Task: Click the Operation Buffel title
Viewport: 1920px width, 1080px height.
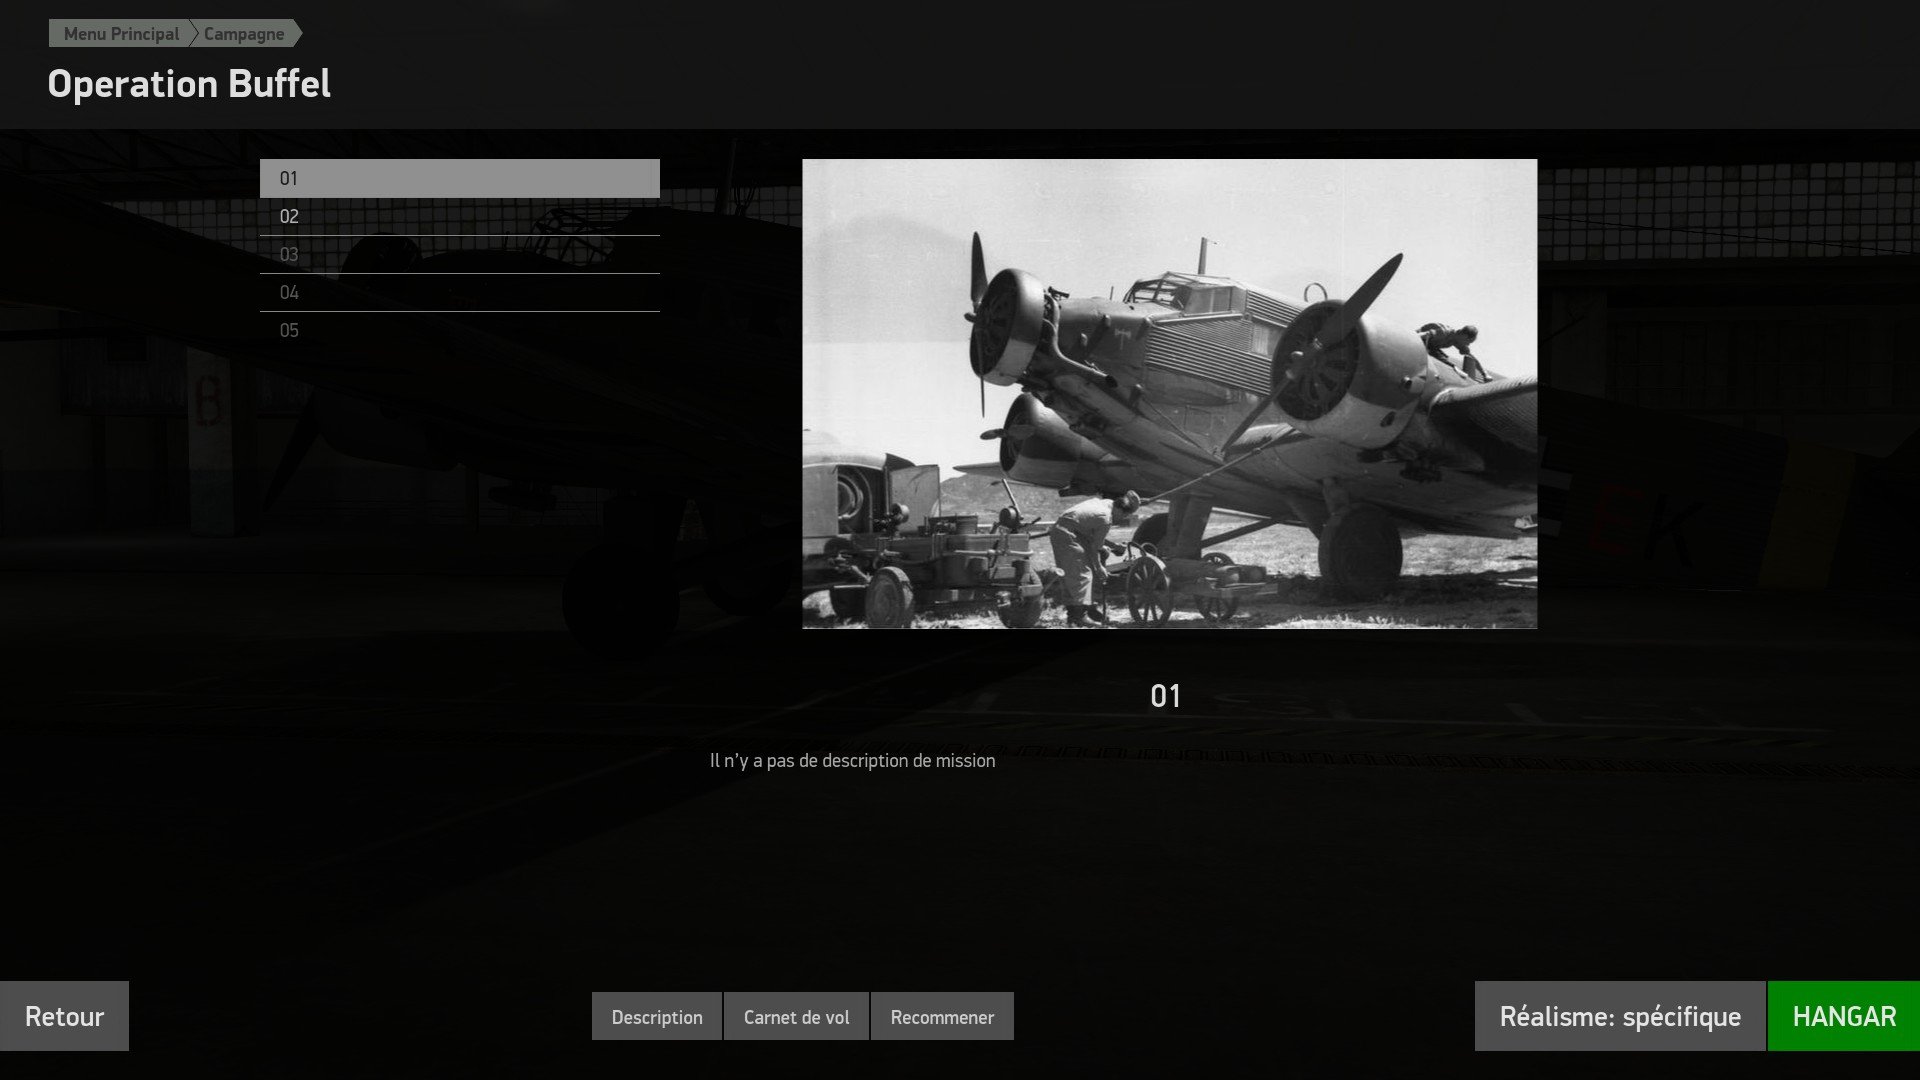Action: 189,84
